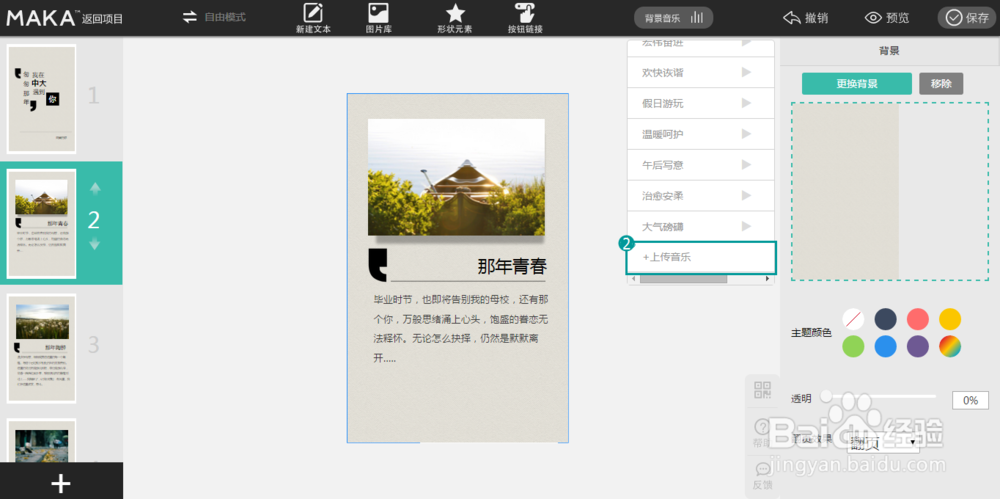Select the no-color theme swatch
The height and width of the screenshot is (499, 1000).
click(x=853, y=318)
